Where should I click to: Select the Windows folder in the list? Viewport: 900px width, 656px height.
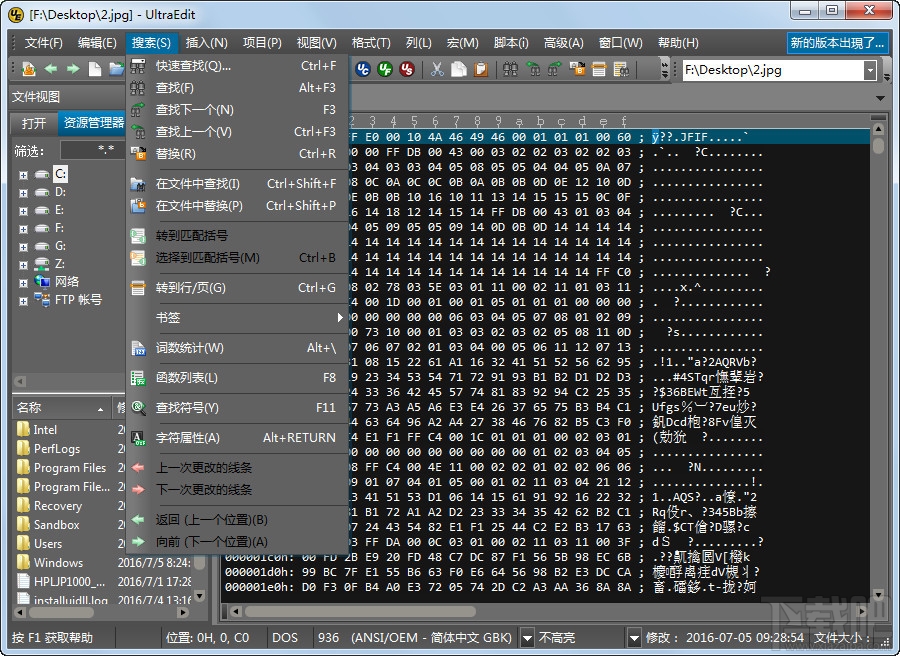[x=58, y=562]
